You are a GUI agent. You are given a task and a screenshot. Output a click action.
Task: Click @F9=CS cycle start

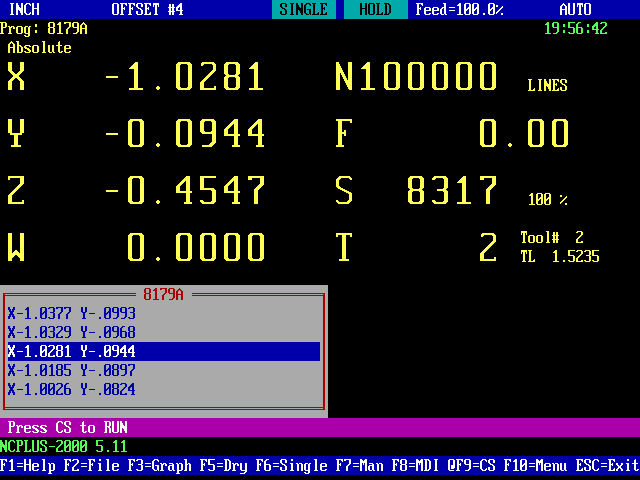[x=471, y=466]
